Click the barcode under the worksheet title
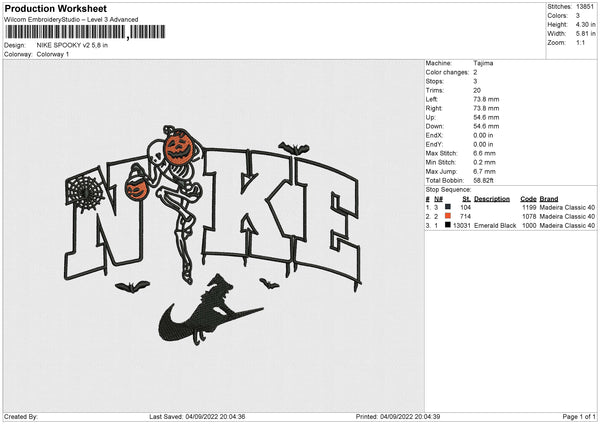The height and width of the screenshot is (424, 600). [x=85, y=32]
